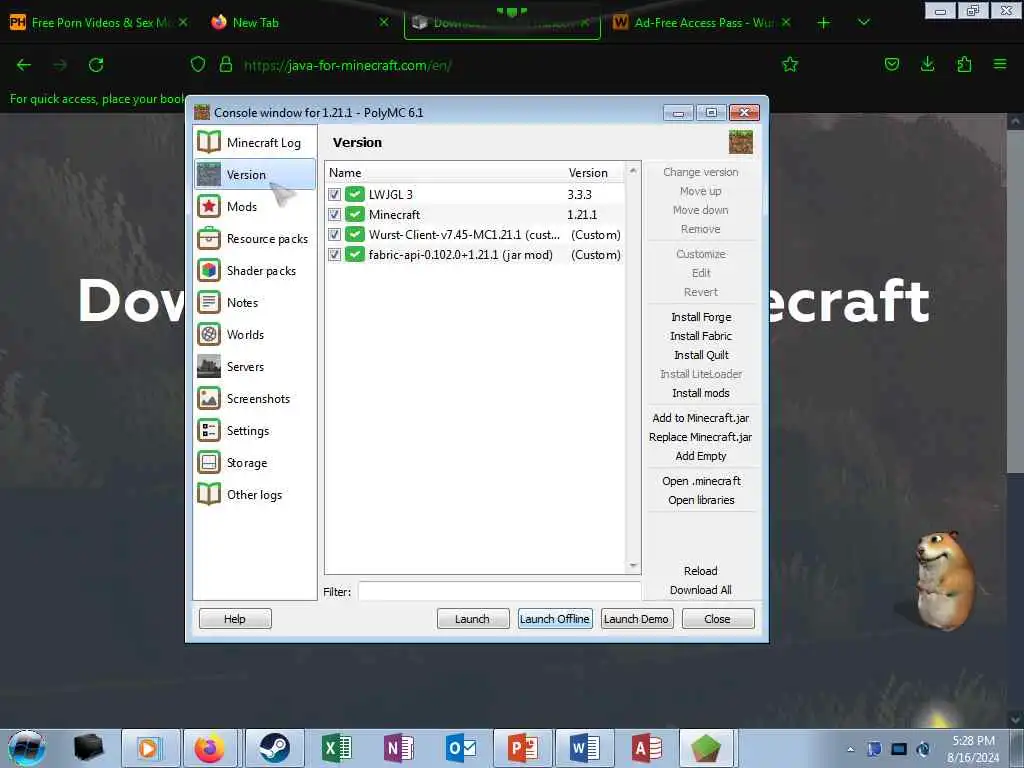Click the Firefox back arrow
This screenshot has width=1024, height=768.
pyautogui.click(x=24, y=65)
